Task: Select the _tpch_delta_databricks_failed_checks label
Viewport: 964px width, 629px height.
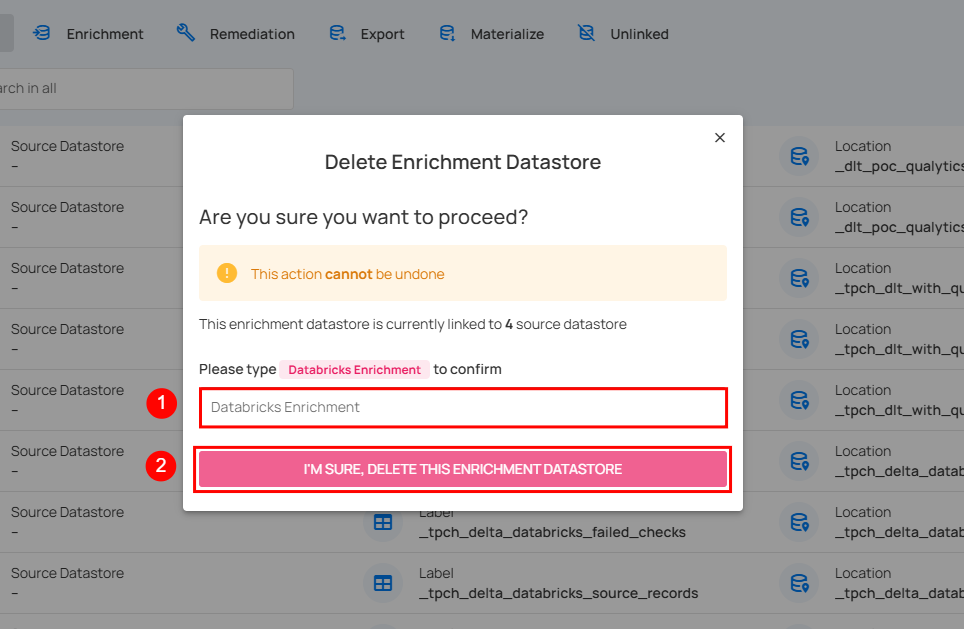Action: (552, 532)
